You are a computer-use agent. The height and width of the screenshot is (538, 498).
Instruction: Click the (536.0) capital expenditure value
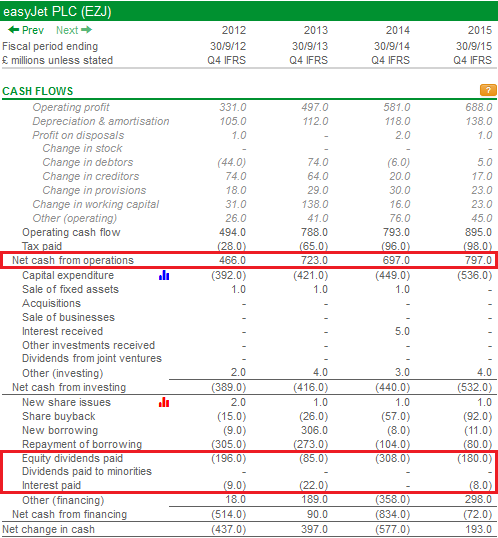pyautogui.click(x=475, y=275)
